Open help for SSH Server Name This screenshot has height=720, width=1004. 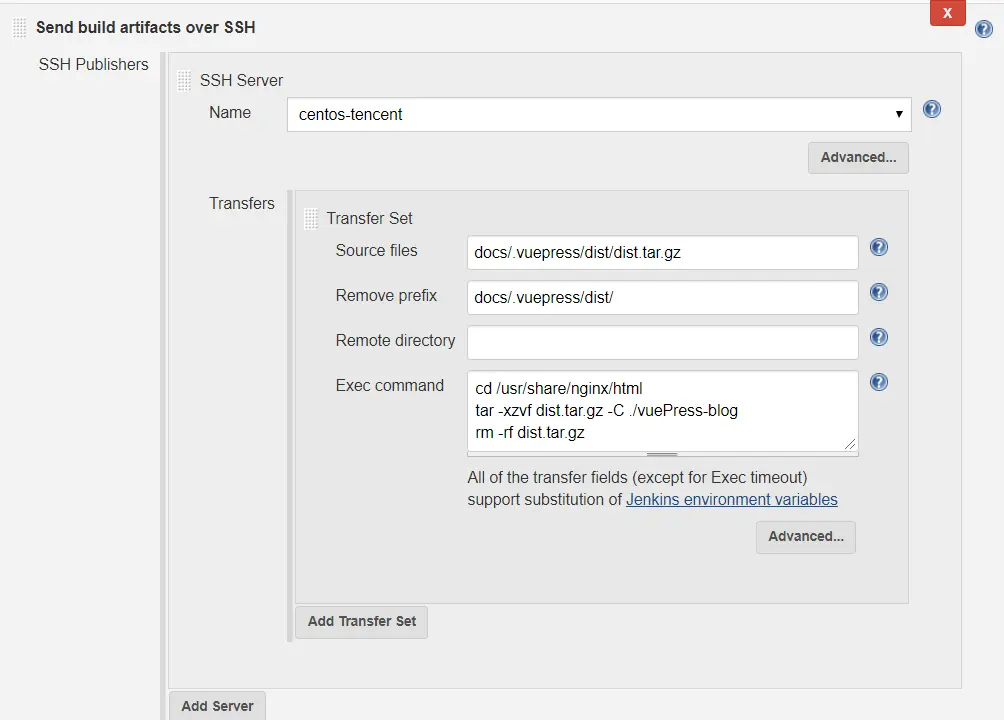point(932,109)
